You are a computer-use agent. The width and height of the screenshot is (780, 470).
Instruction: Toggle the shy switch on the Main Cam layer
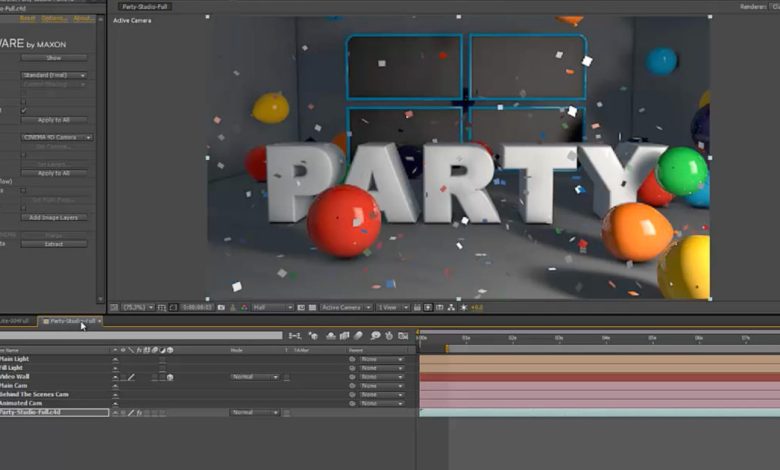(x=115, y=386)
